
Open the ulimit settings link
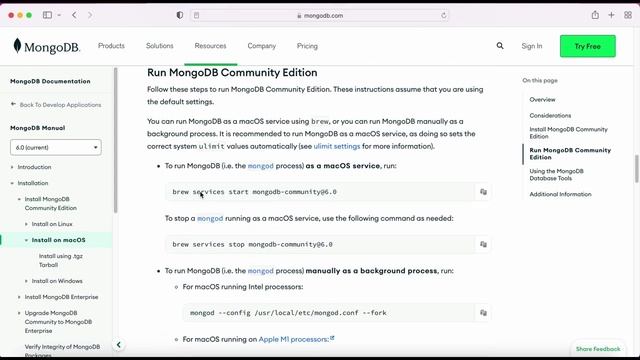click(x=337, y=146)
